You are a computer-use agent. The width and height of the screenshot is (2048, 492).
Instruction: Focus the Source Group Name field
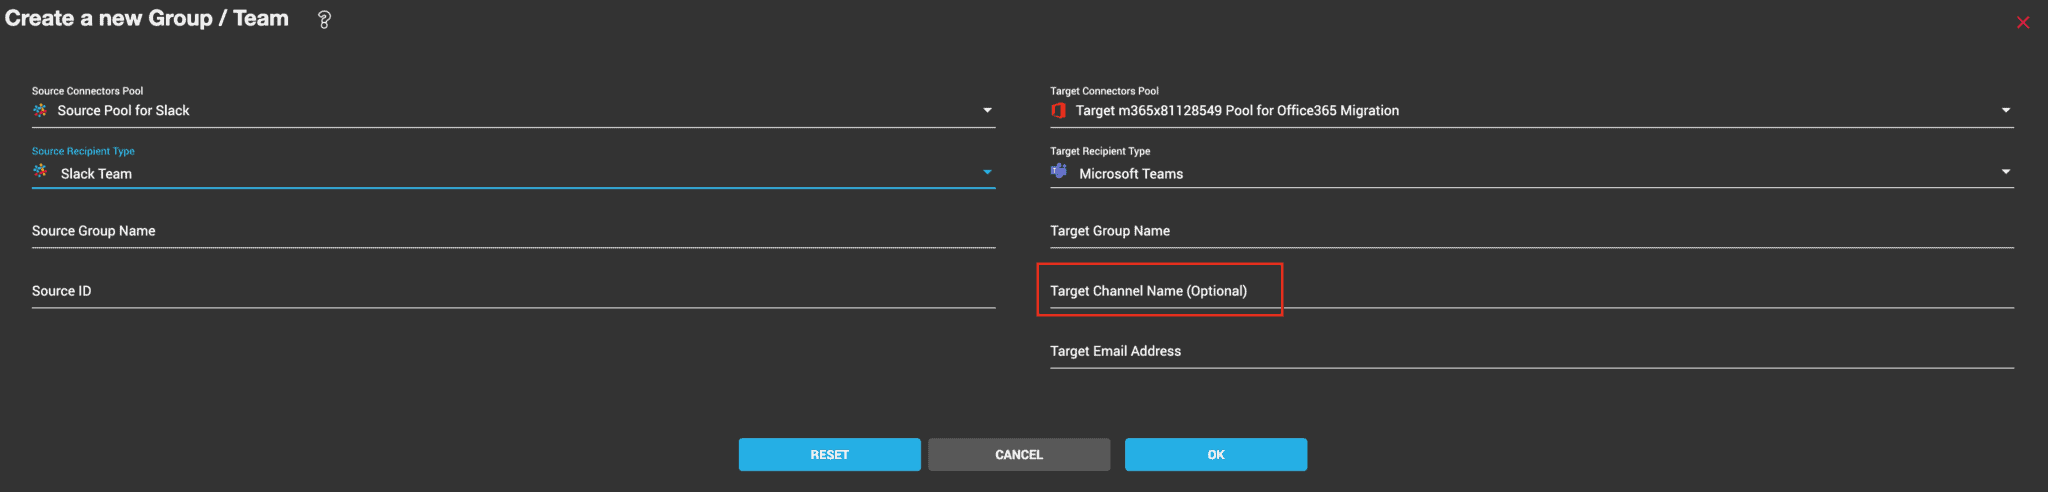coord(513,231)
